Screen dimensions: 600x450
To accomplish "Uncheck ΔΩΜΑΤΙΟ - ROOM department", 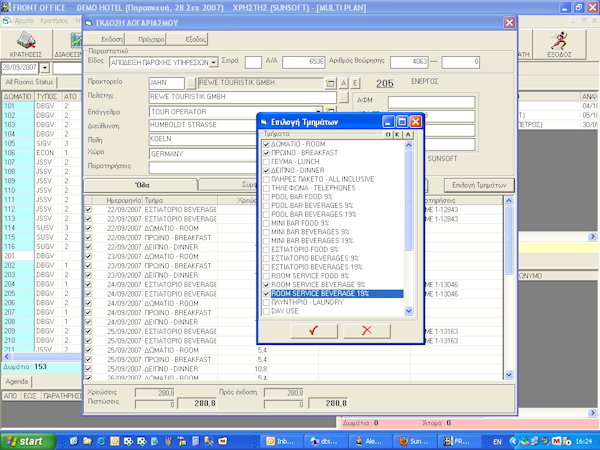I will [x=266, y=144].
